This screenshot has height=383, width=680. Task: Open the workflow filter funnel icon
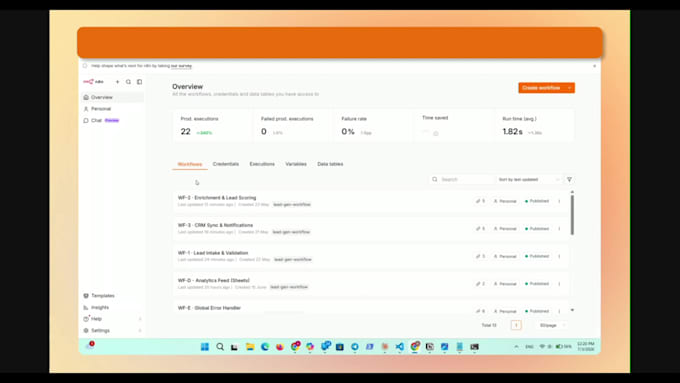(x=569, y=180)
